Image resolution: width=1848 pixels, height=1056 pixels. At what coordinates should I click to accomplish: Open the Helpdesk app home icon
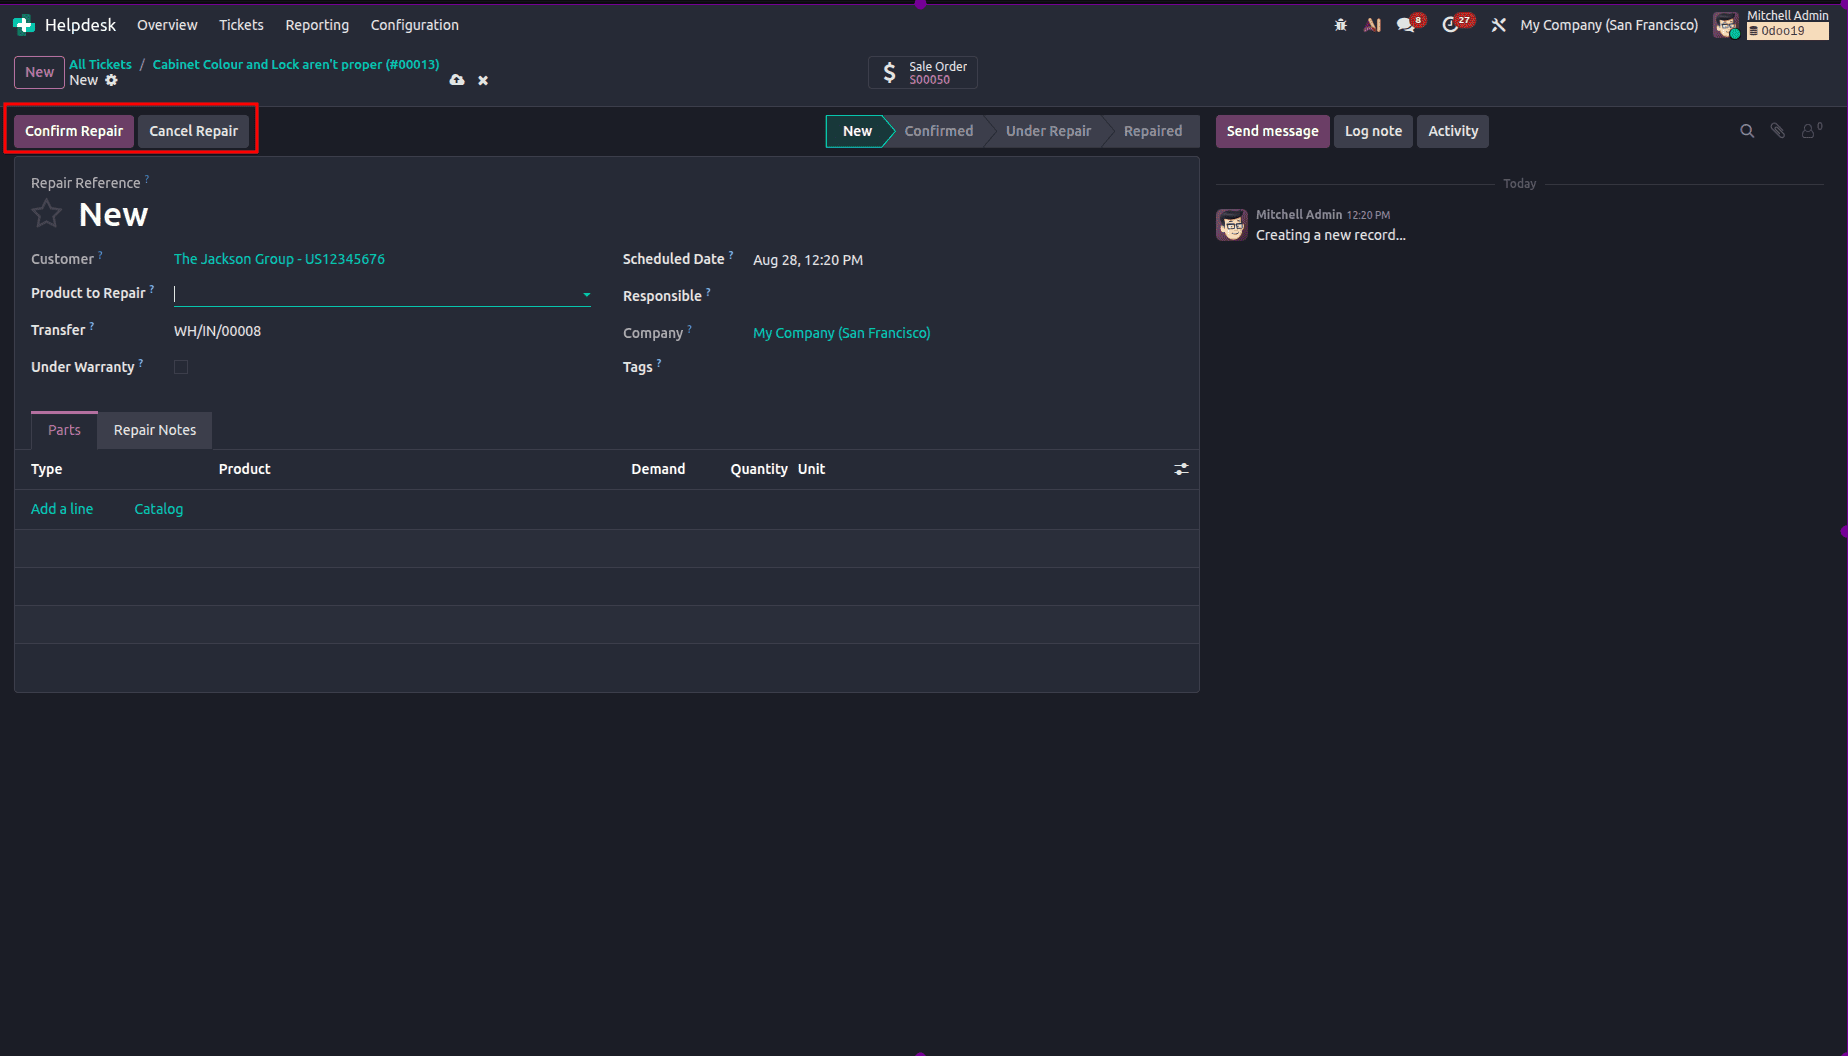(x=24, y=25)
